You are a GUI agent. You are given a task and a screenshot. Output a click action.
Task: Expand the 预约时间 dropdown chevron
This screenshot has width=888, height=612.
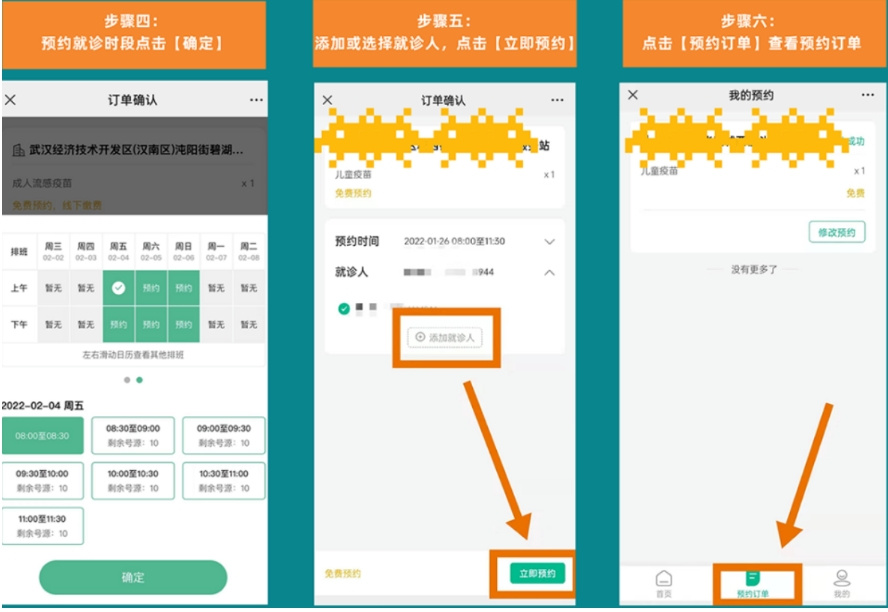point(549,242)
